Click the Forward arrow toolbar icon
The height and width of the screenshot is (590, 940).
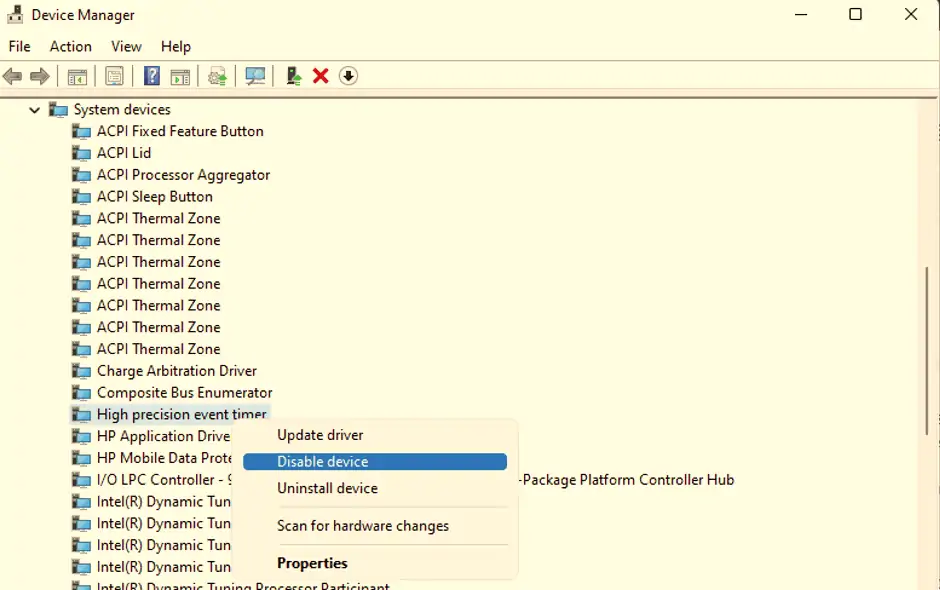[40, 76]
